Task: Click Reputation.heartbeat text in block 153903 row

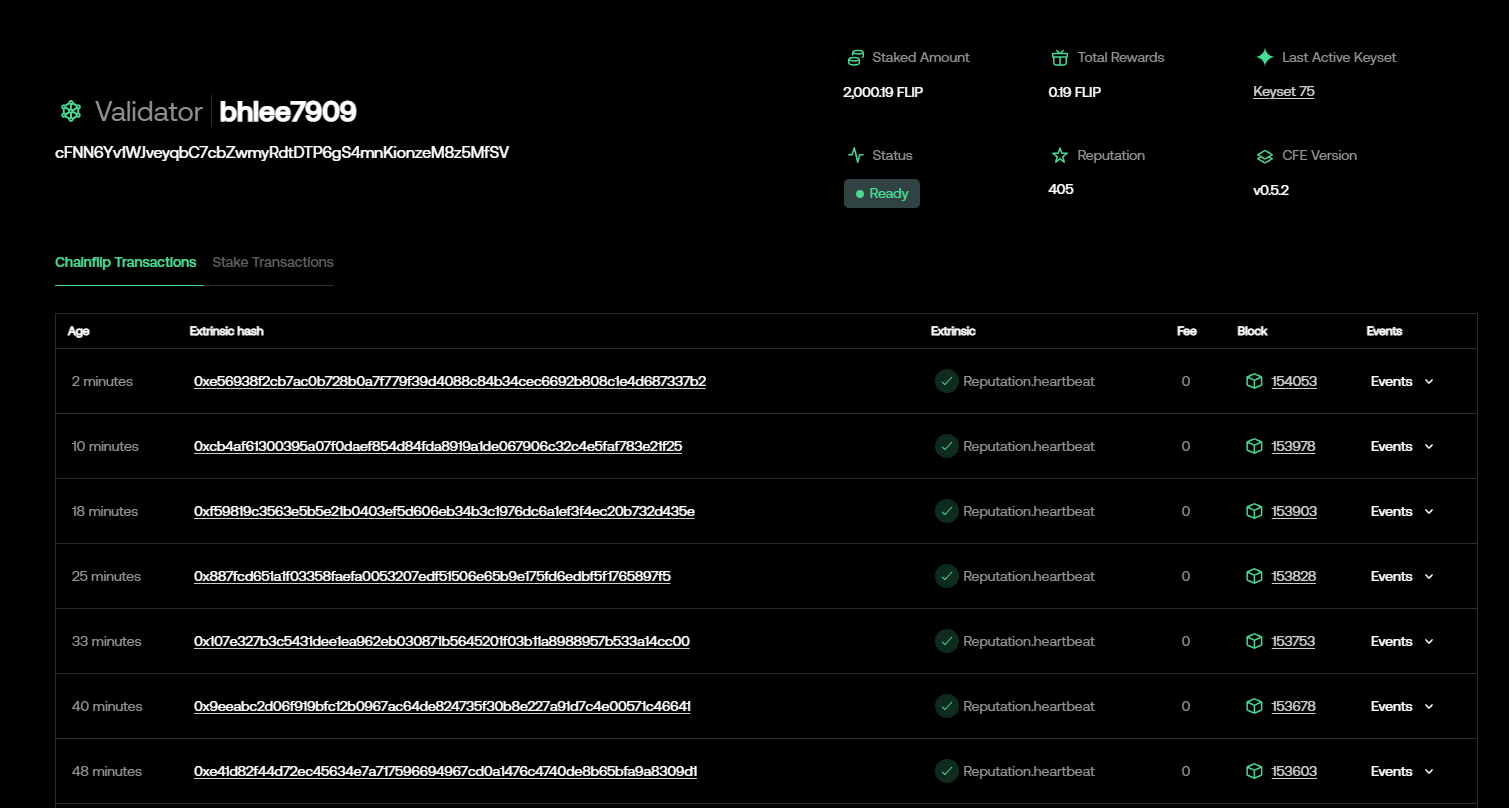Action: (1029, 511)
